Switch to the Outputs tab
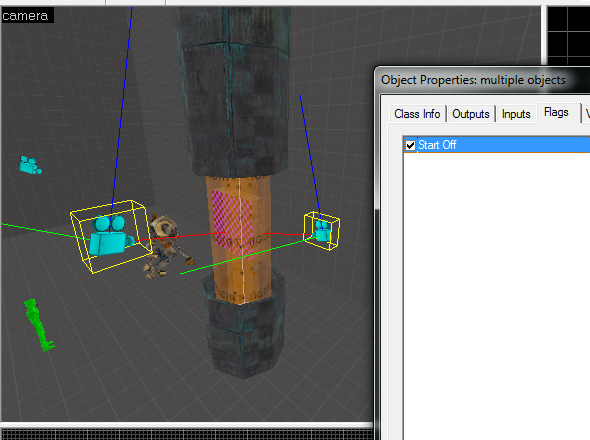 pyautogui.click(x=471, y=114)
